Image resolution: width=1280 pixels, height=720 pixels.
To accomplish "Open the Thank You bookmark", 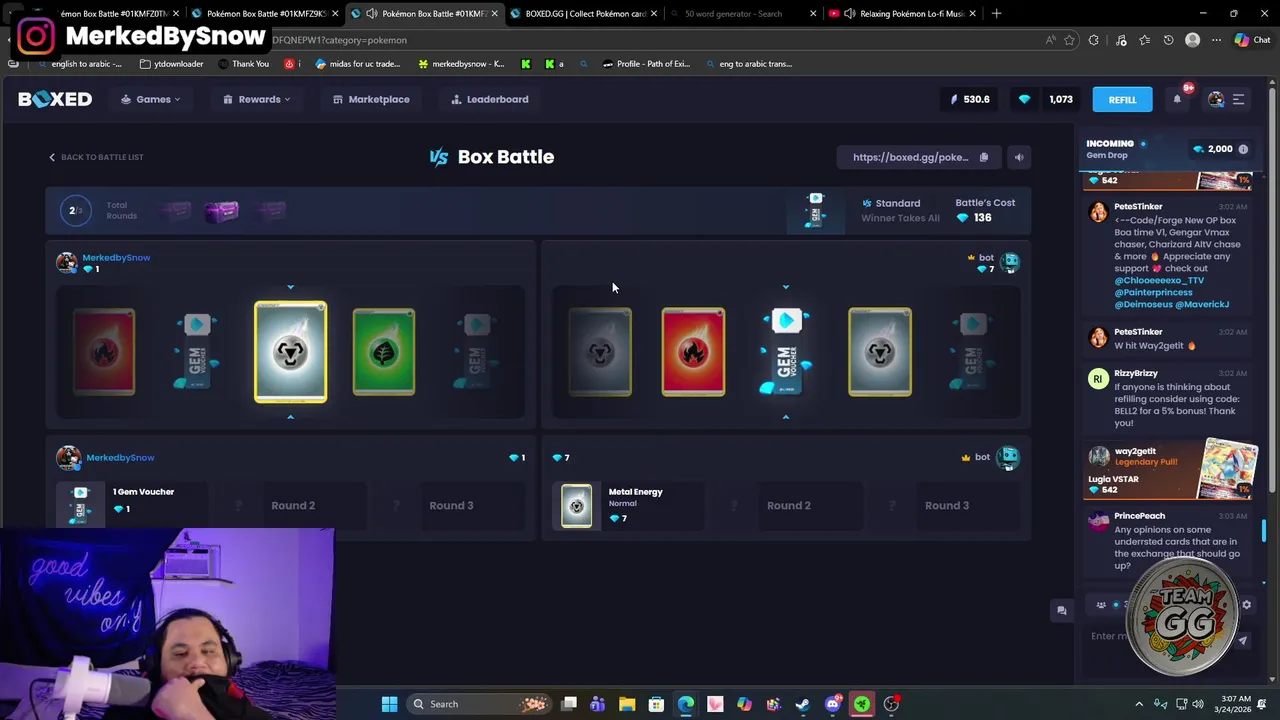I will coord(243,64).
